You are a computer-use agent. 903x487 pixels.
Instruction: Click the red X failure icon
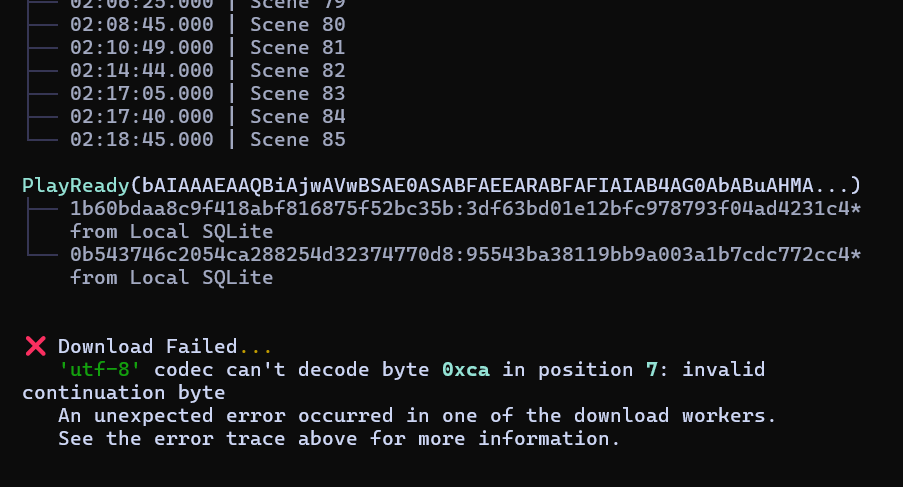[x=35, y=347]
